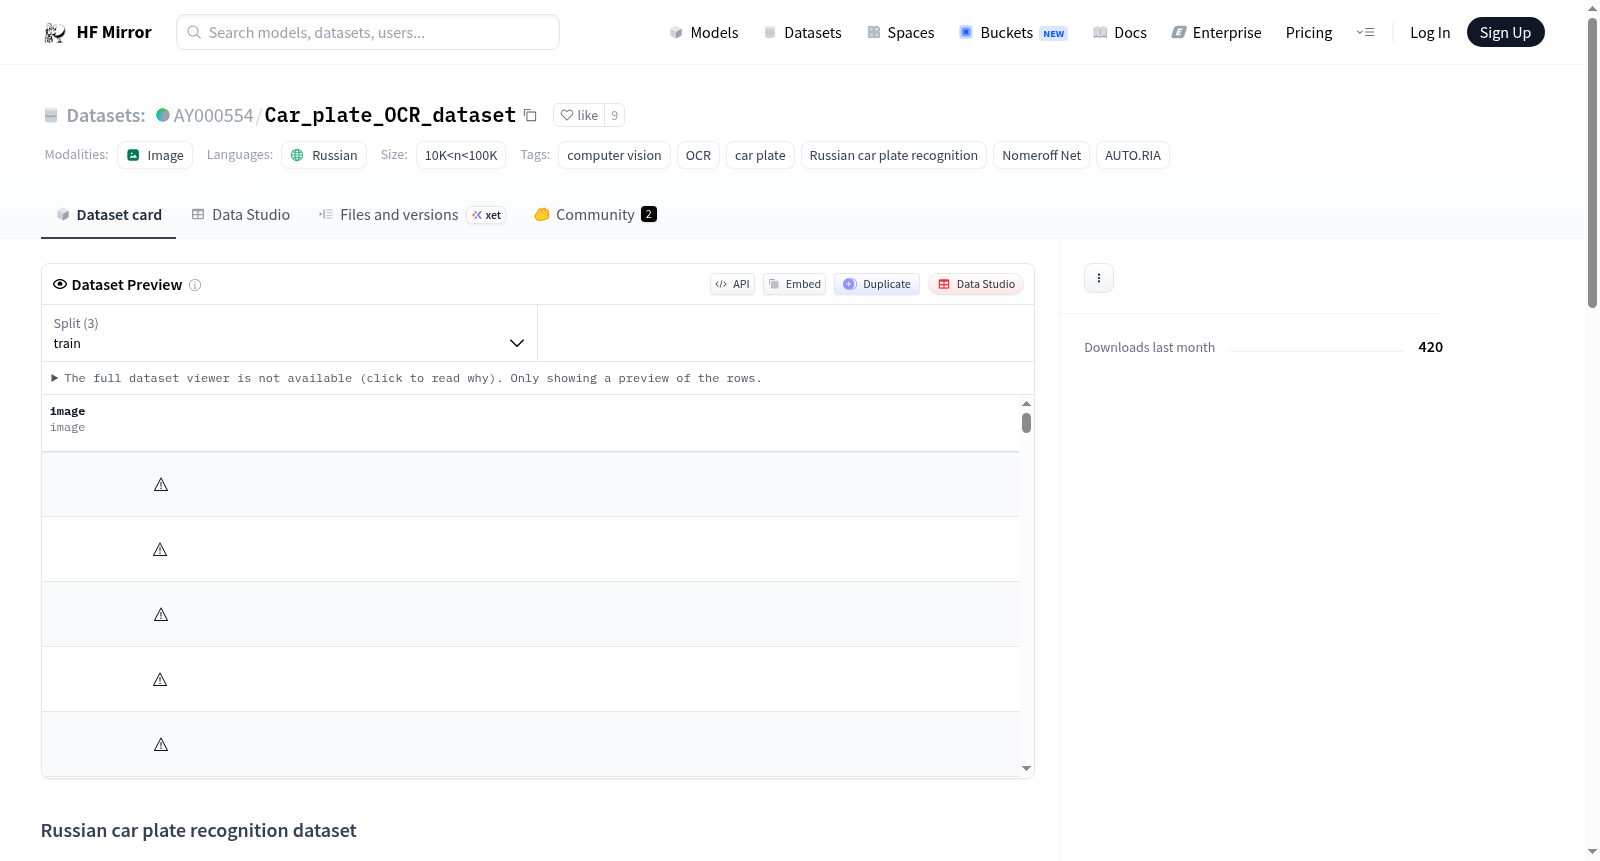Click the info icon beside Dataset Preview
Image resolution: width=1600 pixels, height=861 pixels.
[195, 285]
